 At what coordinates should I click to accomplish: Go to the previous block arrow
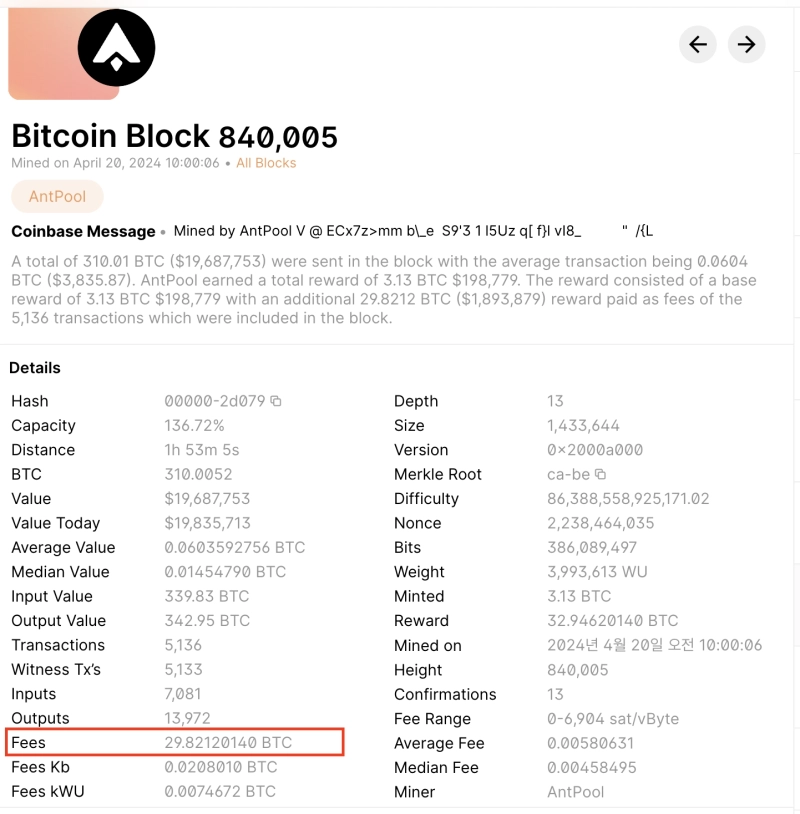pos(698,44)
